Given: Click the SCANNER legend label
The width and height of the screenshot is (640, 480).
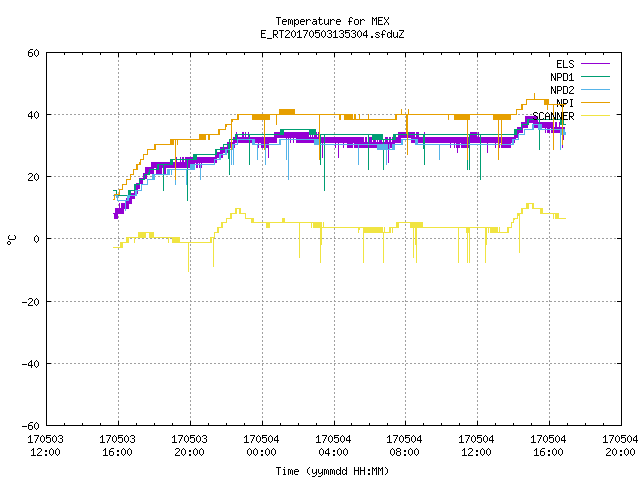Looking at the screenshot, I should (x=553, y=116).
